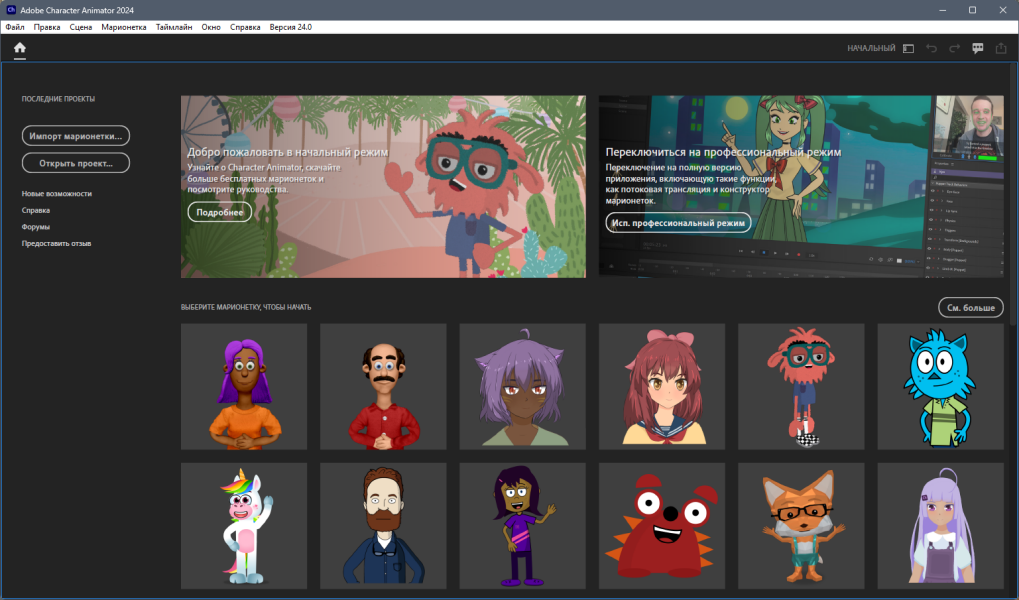Viewport: 1019px width, 600px height.
Task: Open the Справка menu
Action: [x=245, y=27]
